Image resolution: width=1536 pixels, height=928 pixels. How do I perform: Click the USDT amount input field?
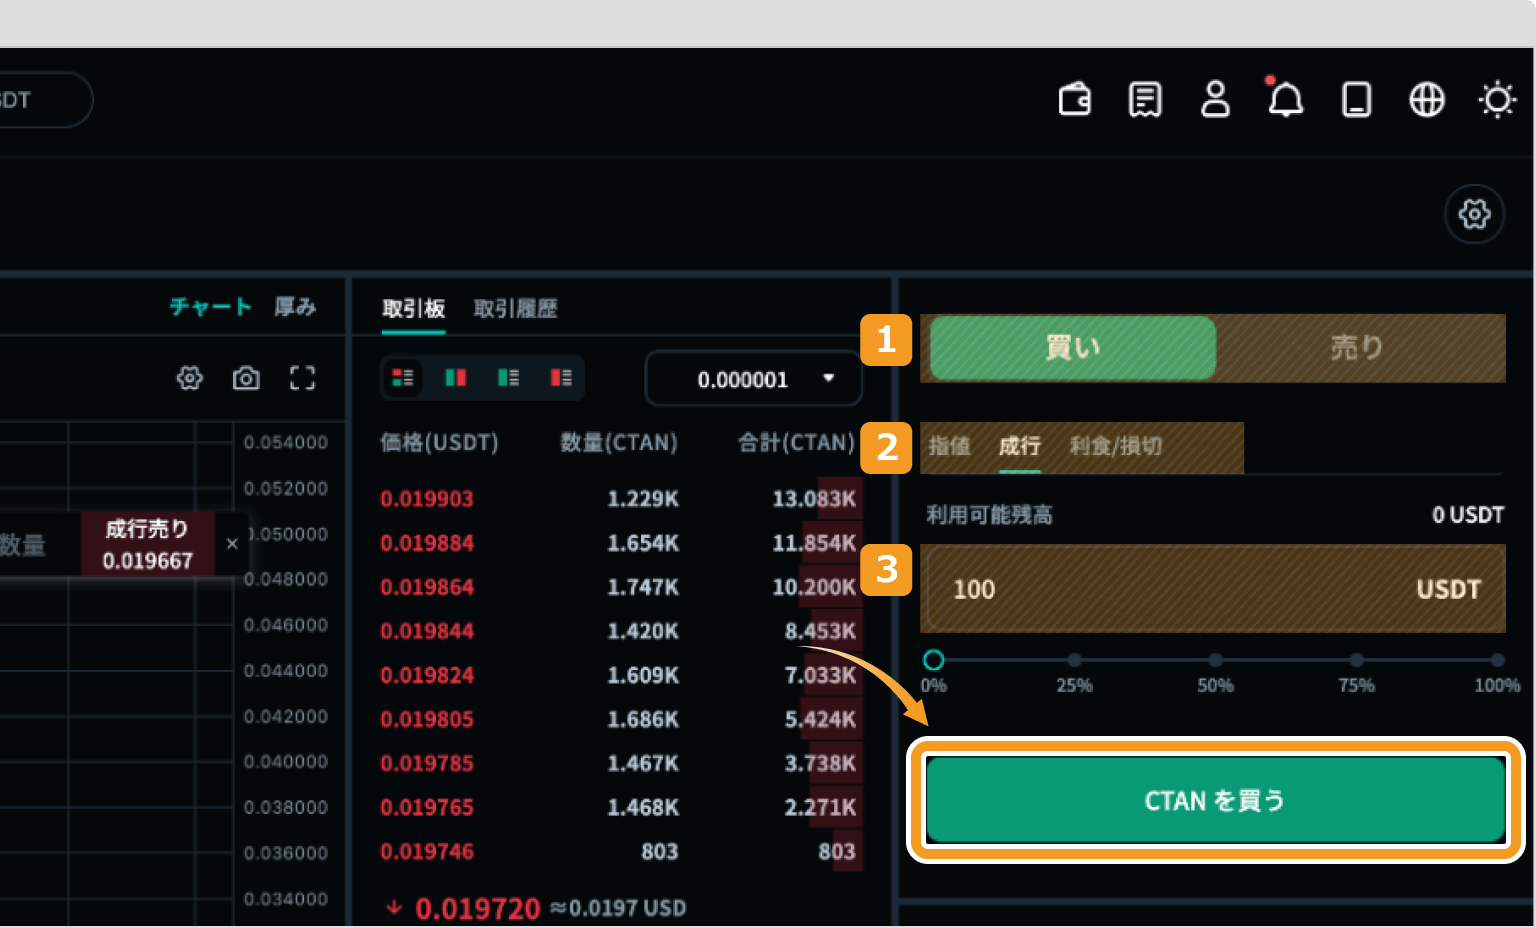coord(1213,589)
